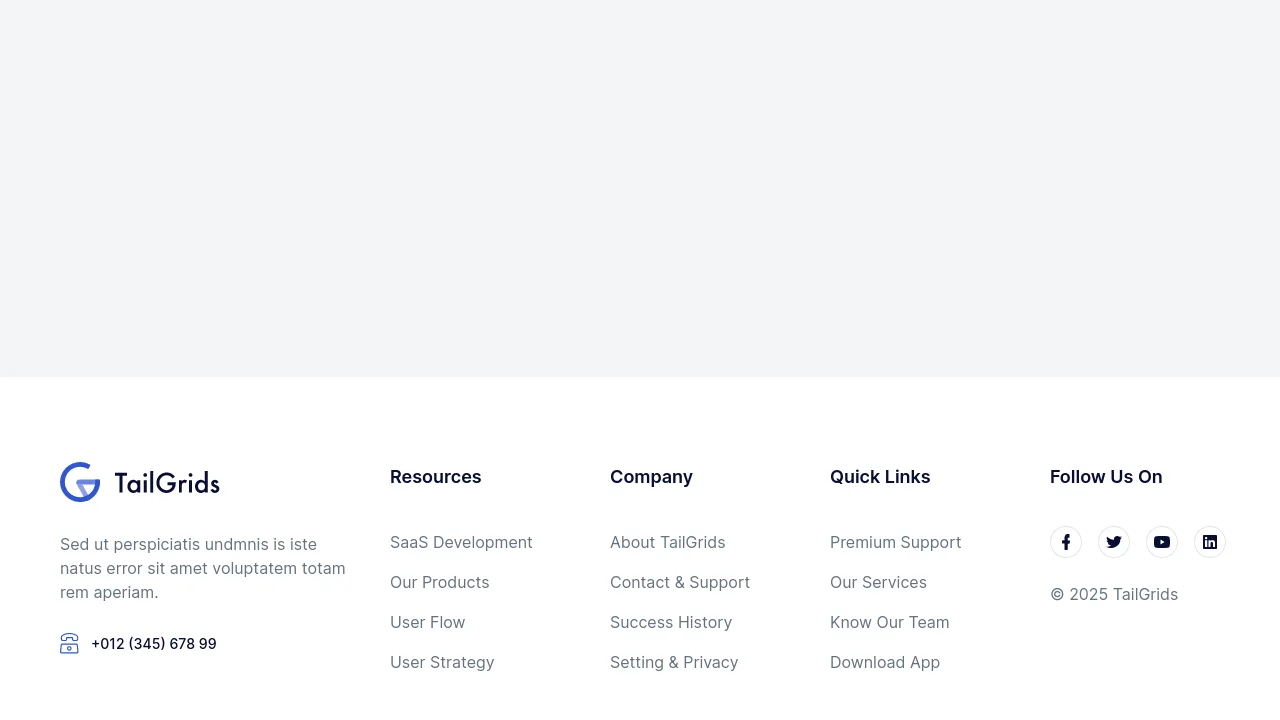View the Success History page
This screenshot has width=1280, height=720.
[x=670, y=622]
